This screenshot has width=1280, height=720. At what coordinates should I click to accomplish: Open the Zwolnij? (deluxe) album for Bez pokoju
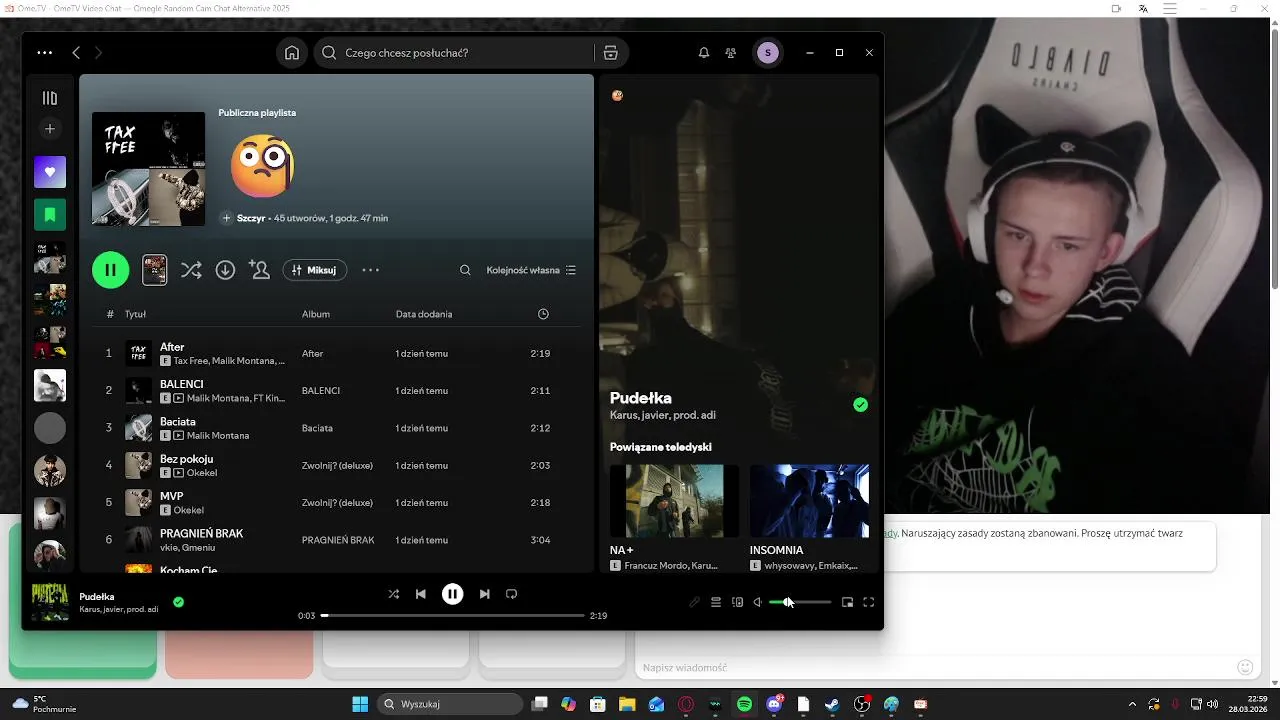(337, 465)
